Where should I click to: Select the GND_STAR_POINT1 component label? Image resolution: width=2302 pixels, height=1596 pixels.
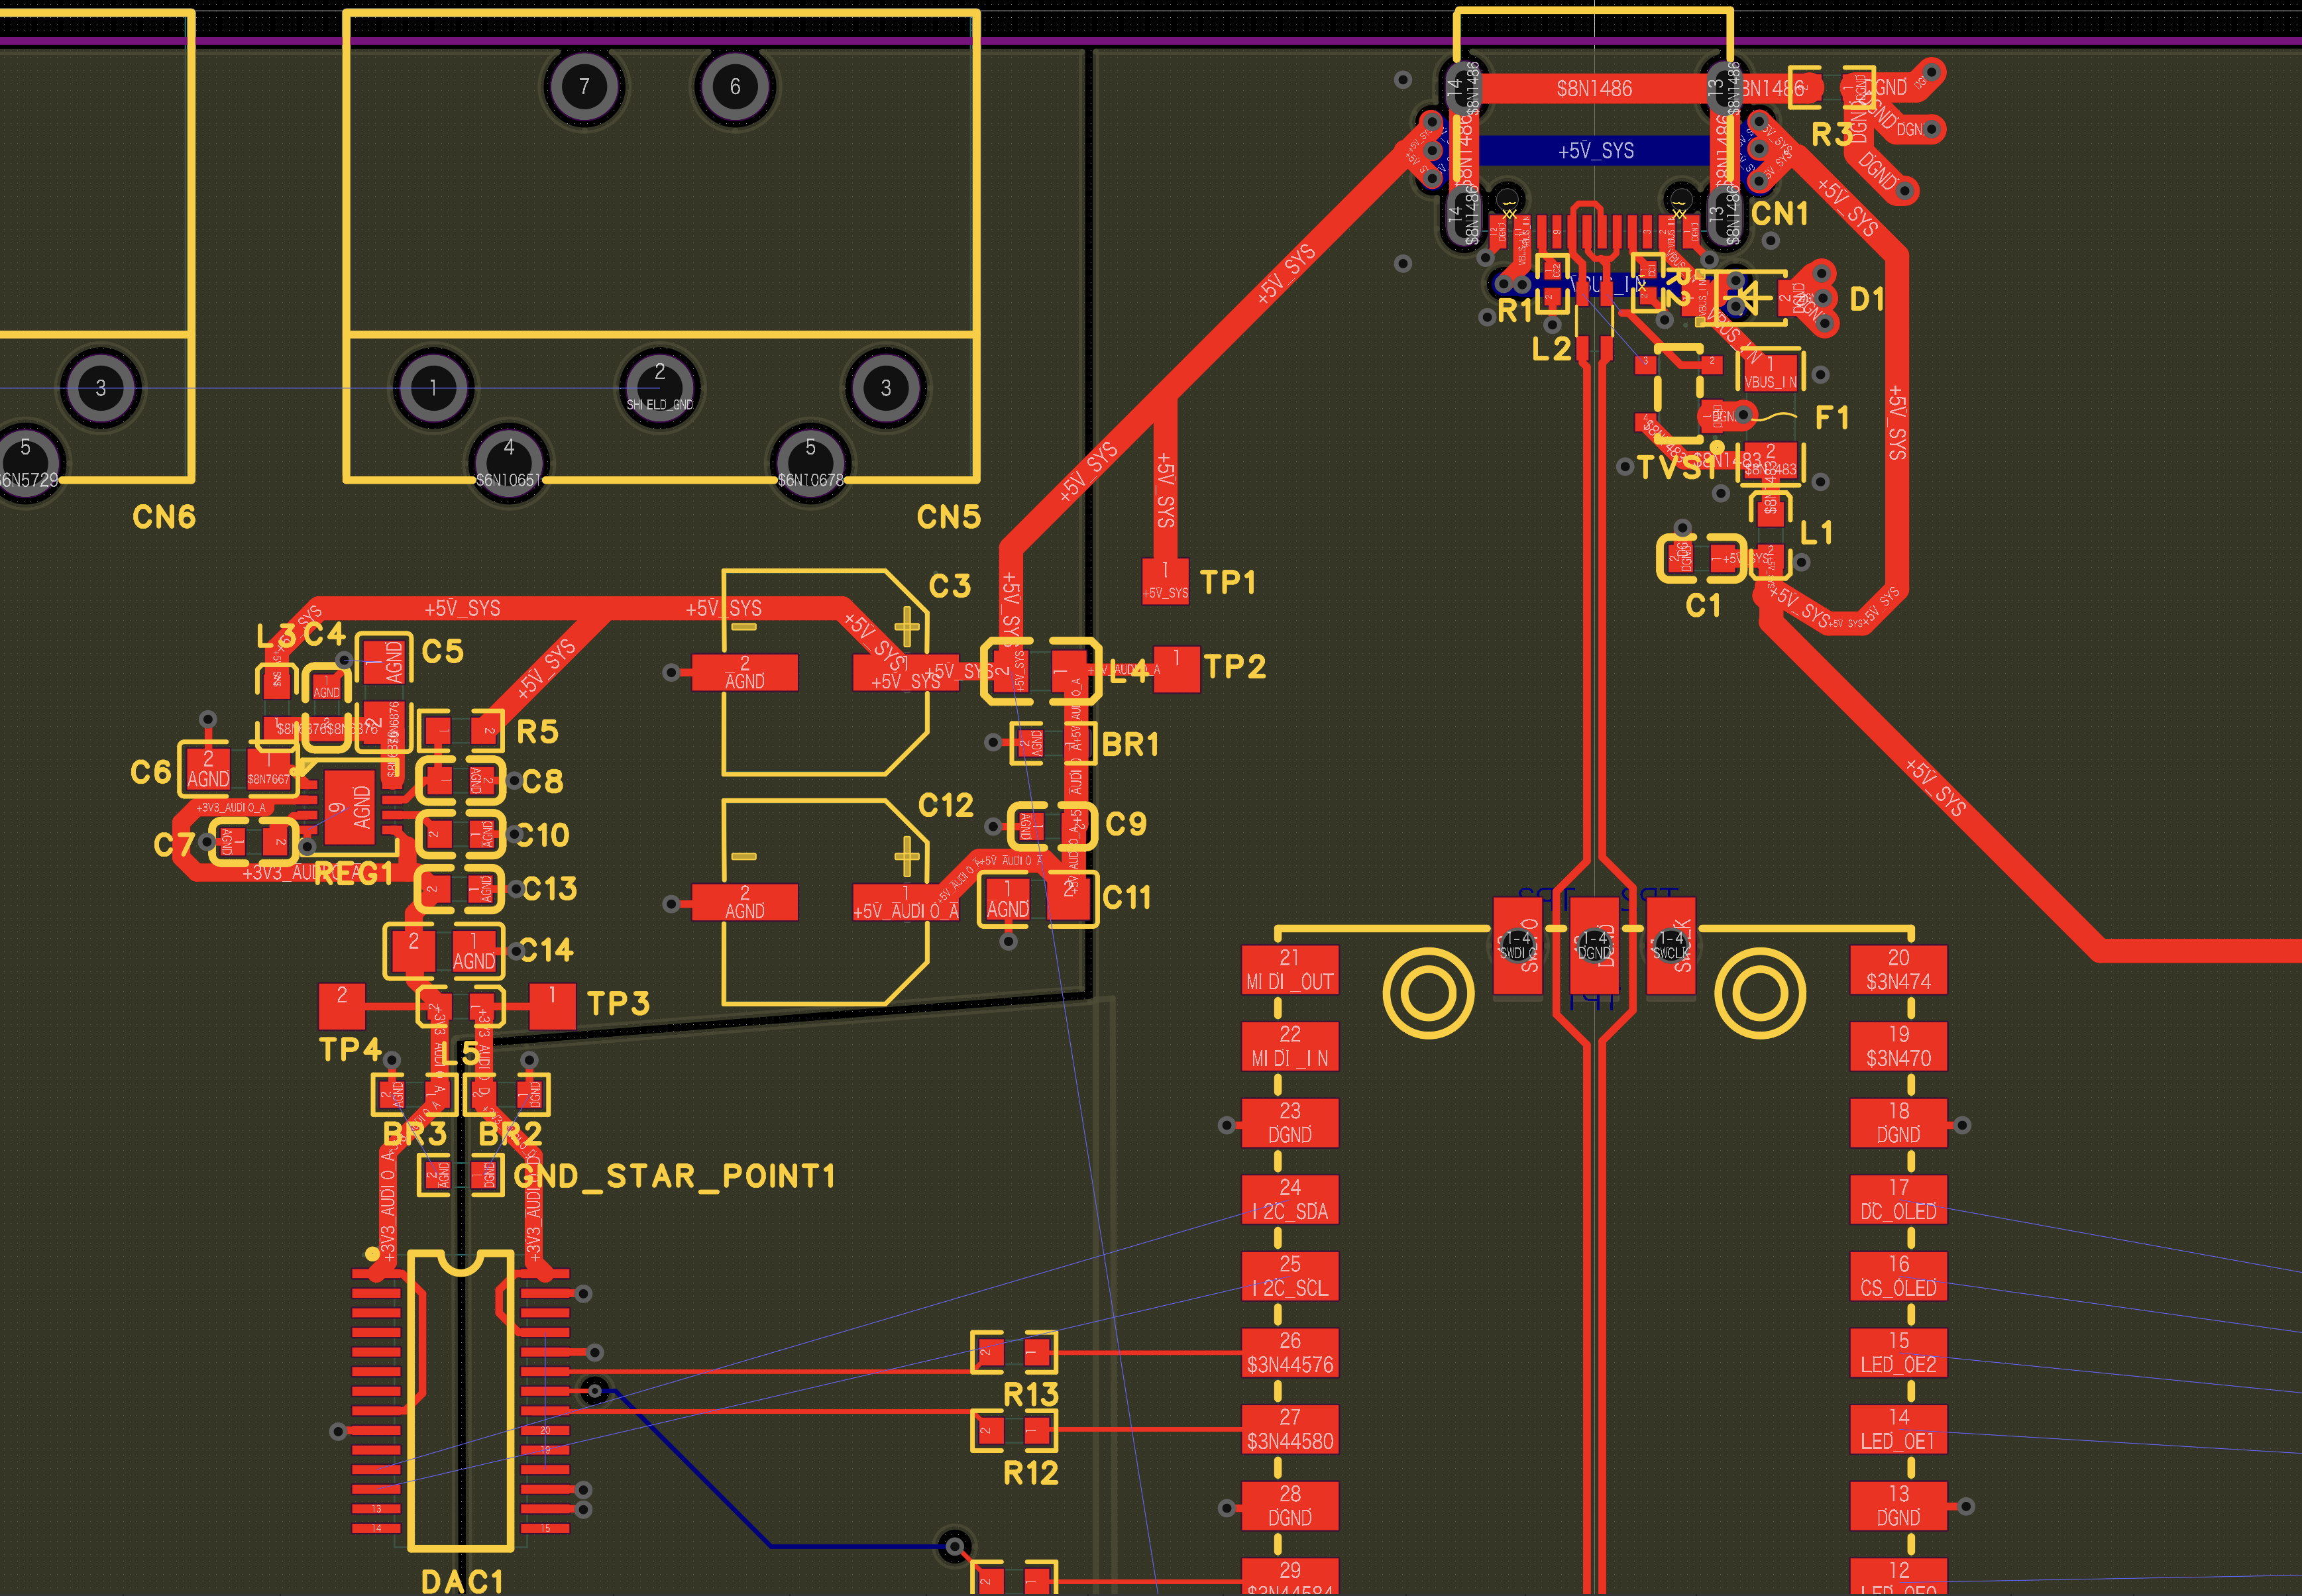pyautogui.click(x=675, y=1176)
